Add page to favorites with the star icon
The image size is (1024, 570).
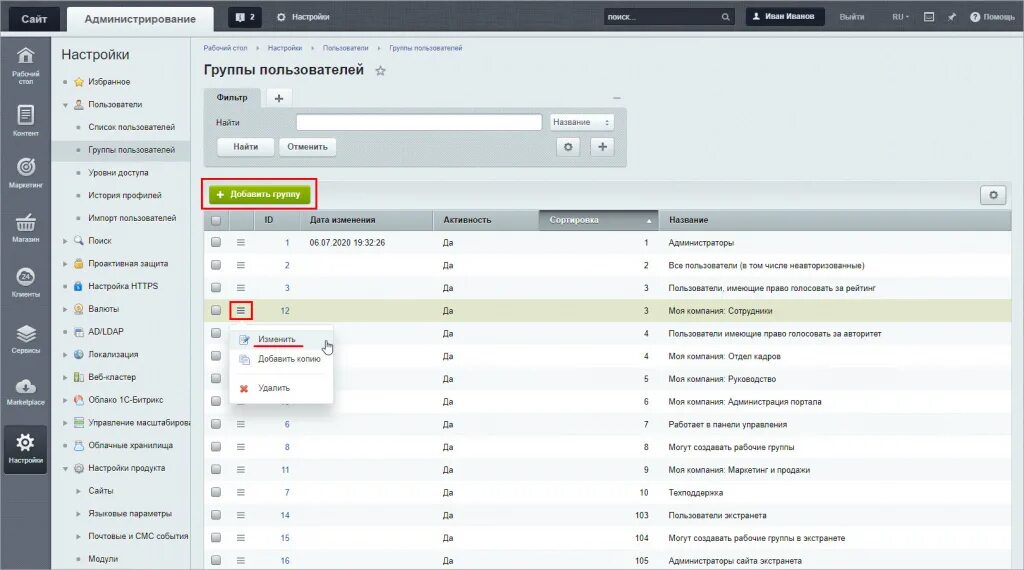coord(380,71)
